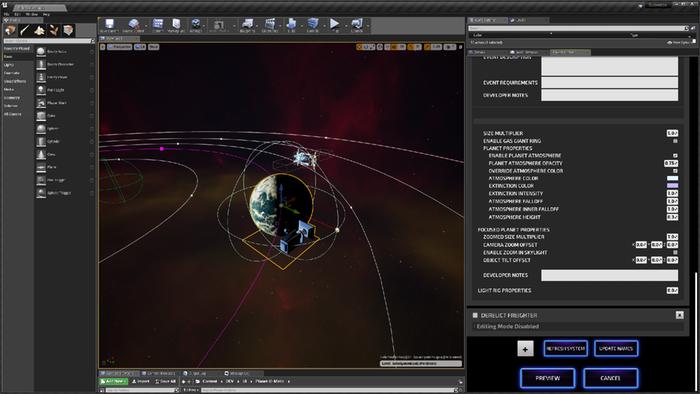Toggle Enable Zoom In Skylight checkbox
This screenshot has height=394, width=700.
pyautogui.click(x=675, y=253)
